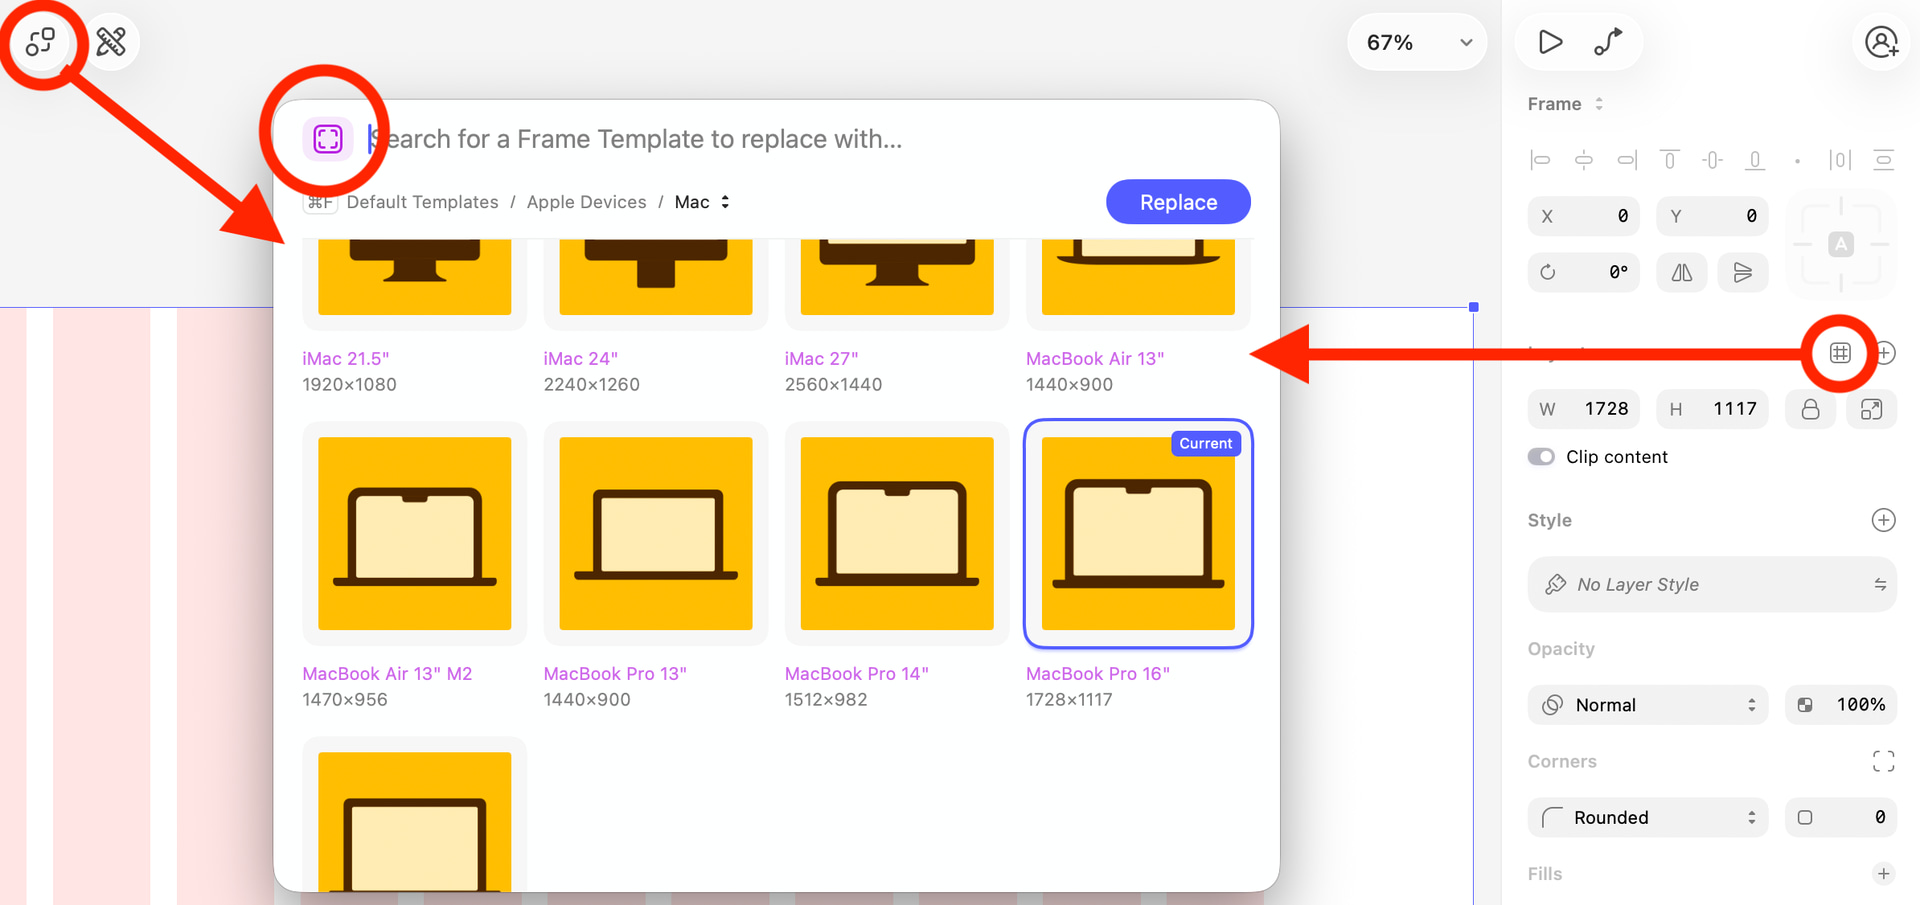Toggle the aspect ratio lock

coord(1810,409)
